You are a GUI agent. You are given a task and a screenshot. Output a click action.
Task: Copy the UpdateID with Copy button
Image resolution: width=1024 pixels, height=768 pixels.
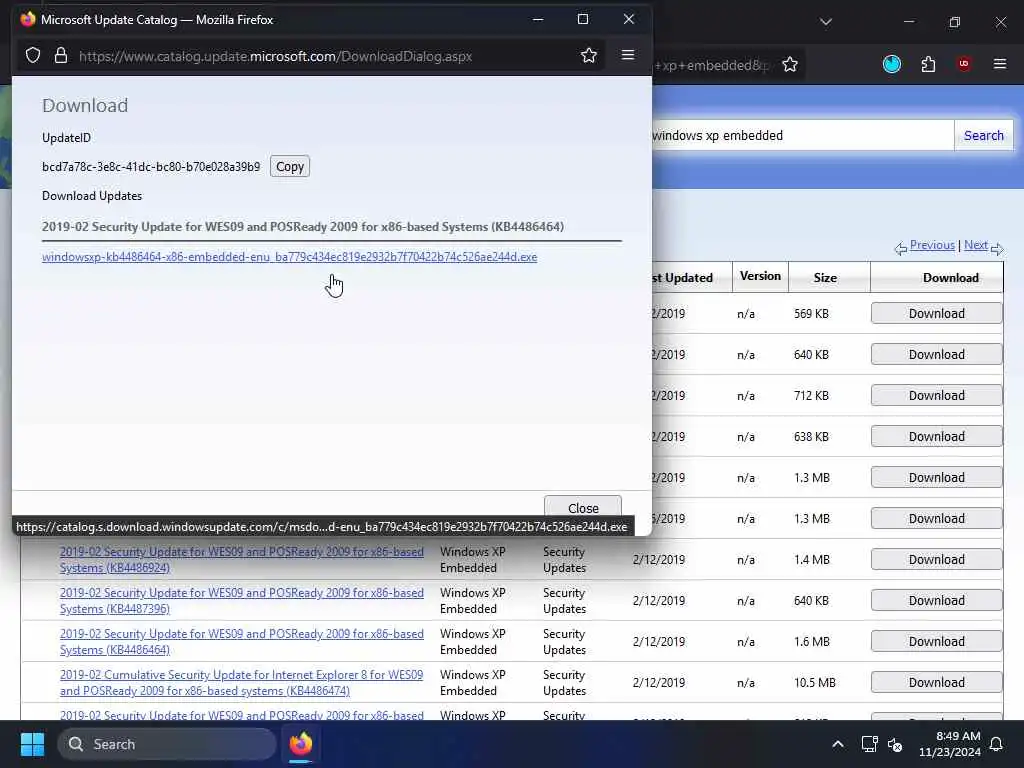[x=289, y=167]
